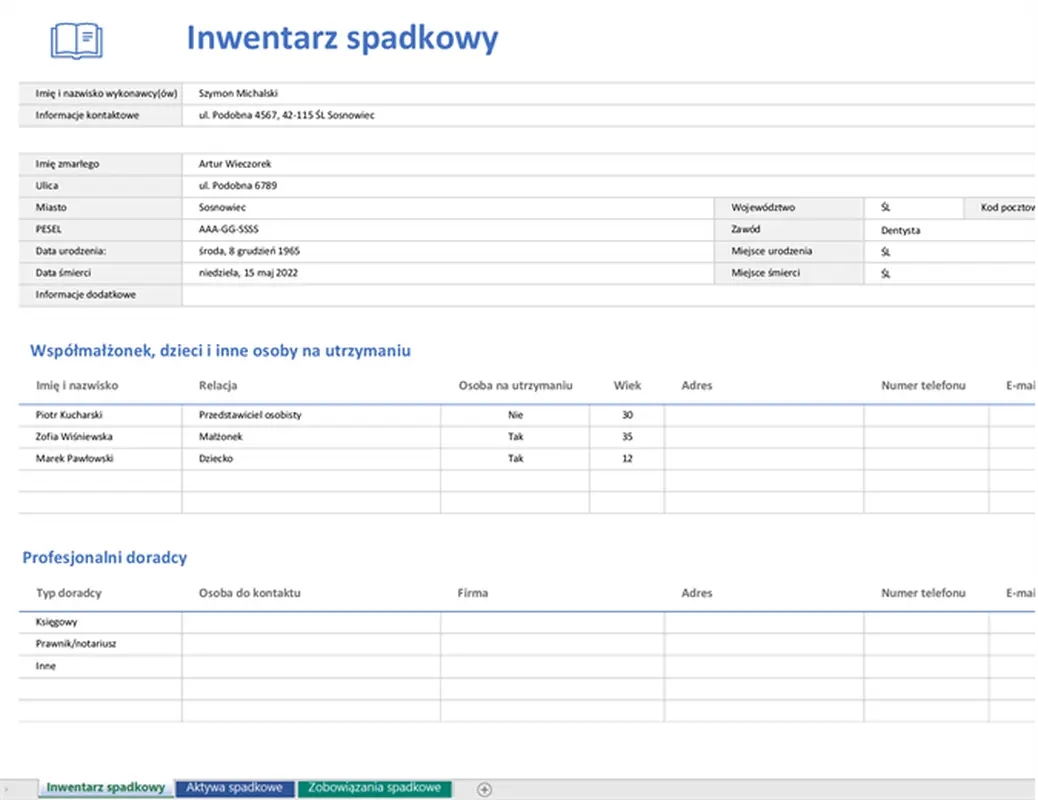Click the 'Relacja' column header
Screen dimensions: 1038x800
218,385
